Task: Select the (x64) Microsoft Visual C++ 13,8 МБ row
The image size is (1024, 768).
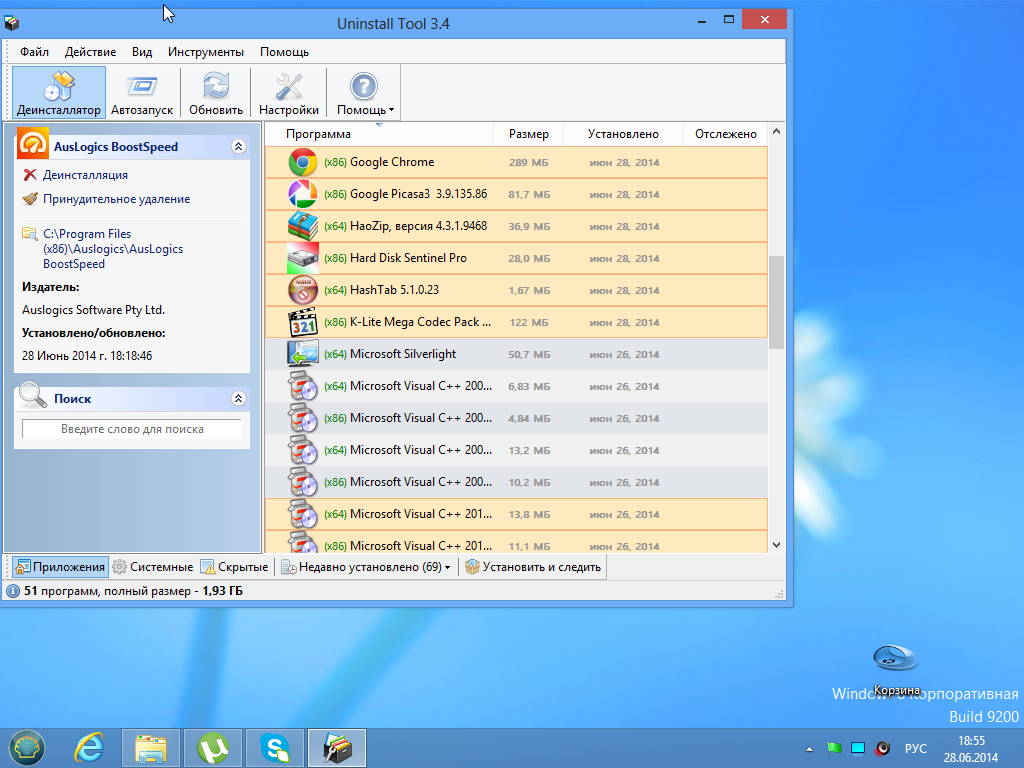Action: pyautogui.click(x=516, y=514)
